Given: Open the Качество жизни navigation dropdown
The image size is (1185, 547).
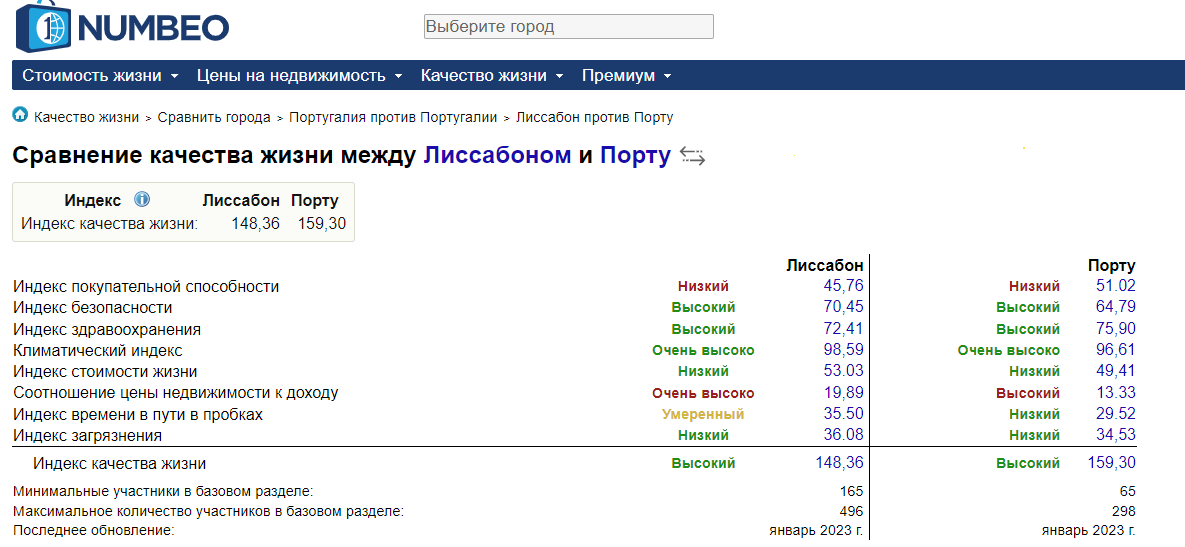Looking at the screenshot, I should (492, 76).
